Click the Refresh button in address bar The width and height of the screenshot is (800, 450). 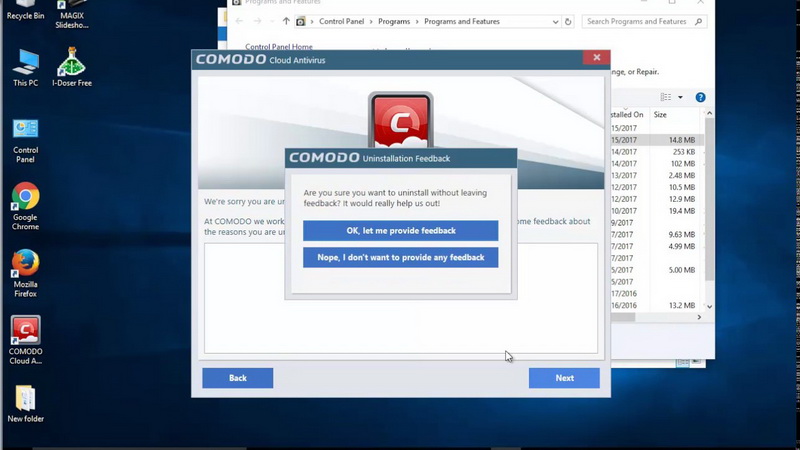568,21
